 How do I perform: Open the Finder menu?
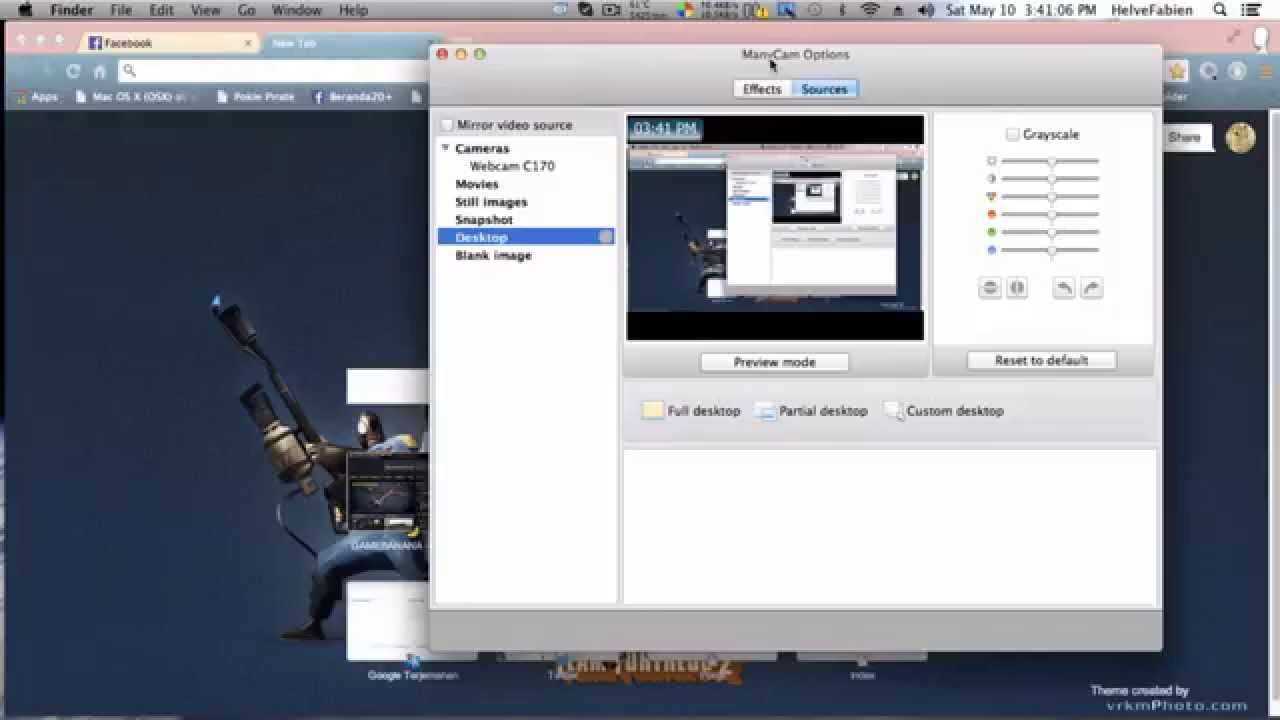coord(71,10)
